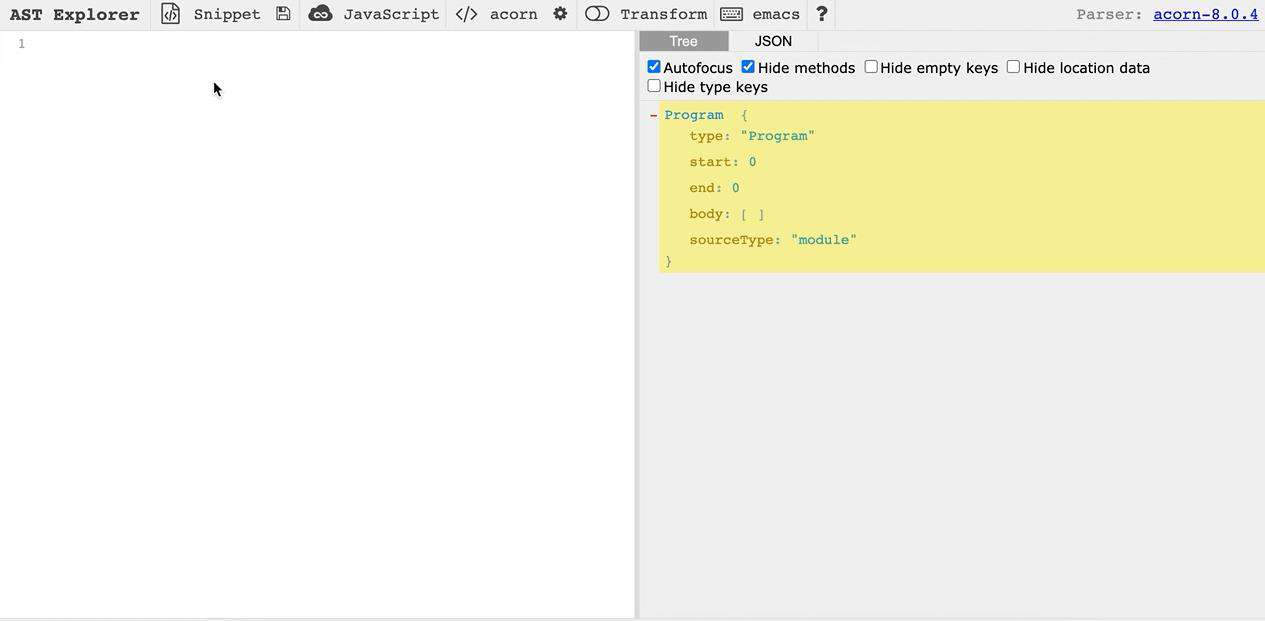
Task: Open help question mark icon
Action: (822, 14)
